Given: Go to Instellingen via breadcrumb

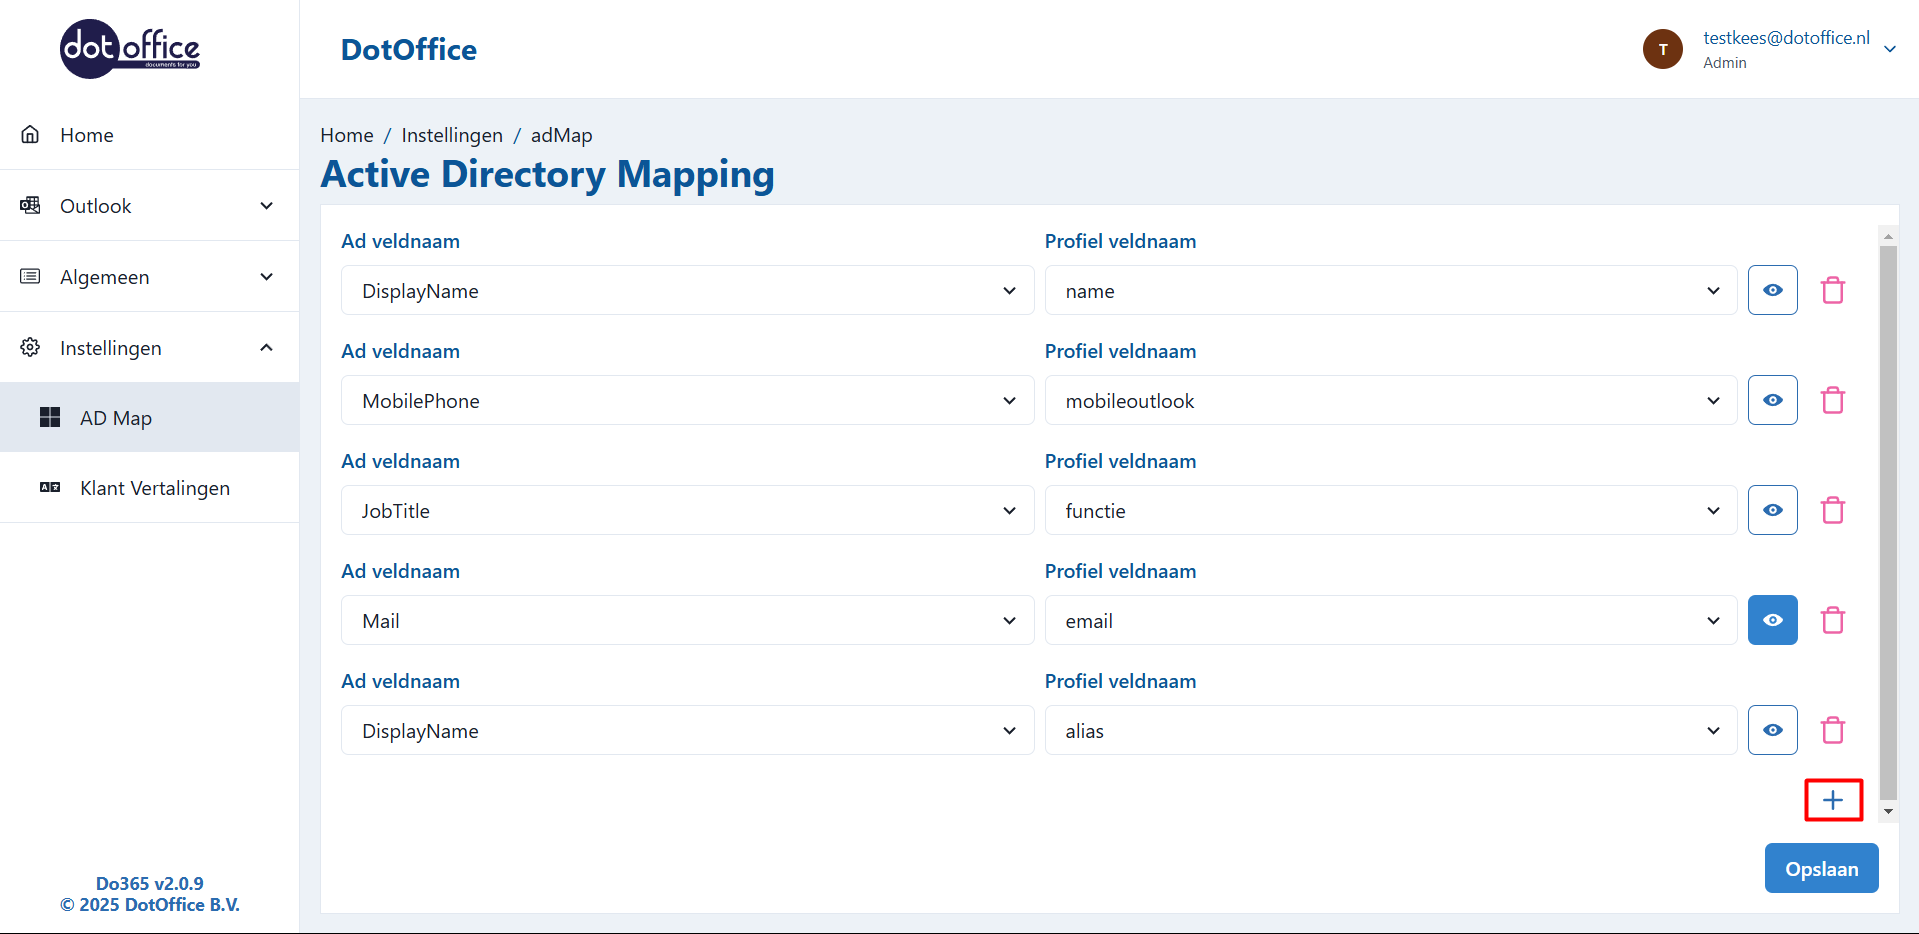Looking at the screenshot, I should click(x=452, y=135).
